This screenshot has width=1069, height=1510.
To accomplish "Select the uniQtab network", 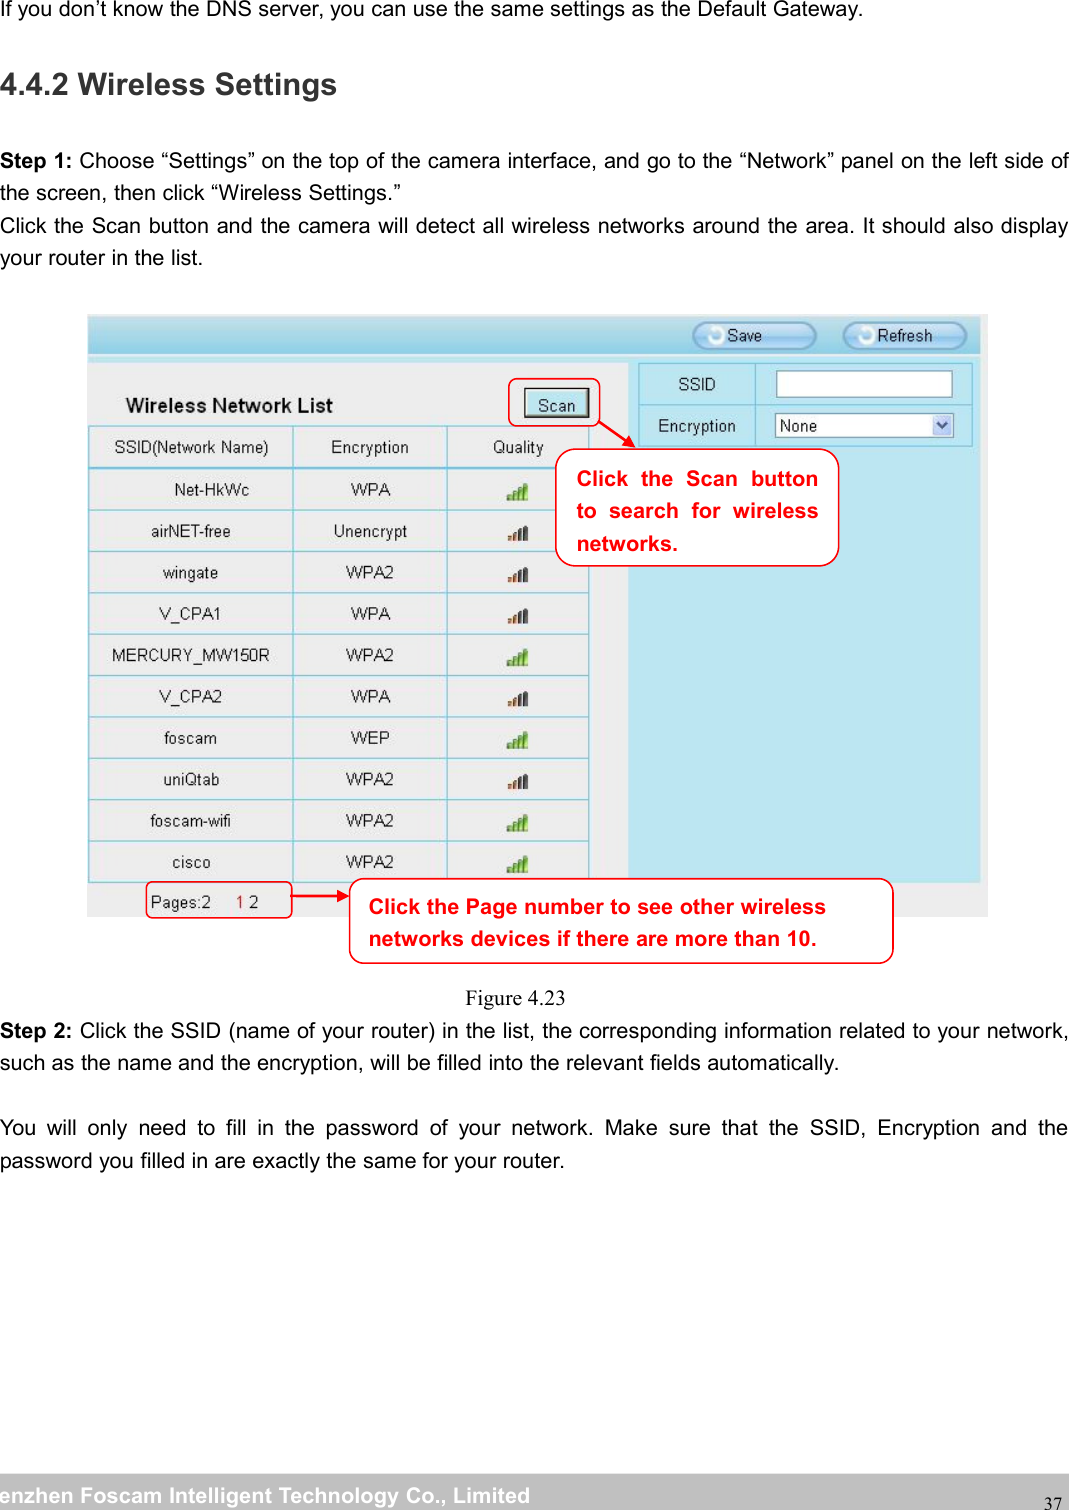I will pyautogui.click(x=190, y=779).
